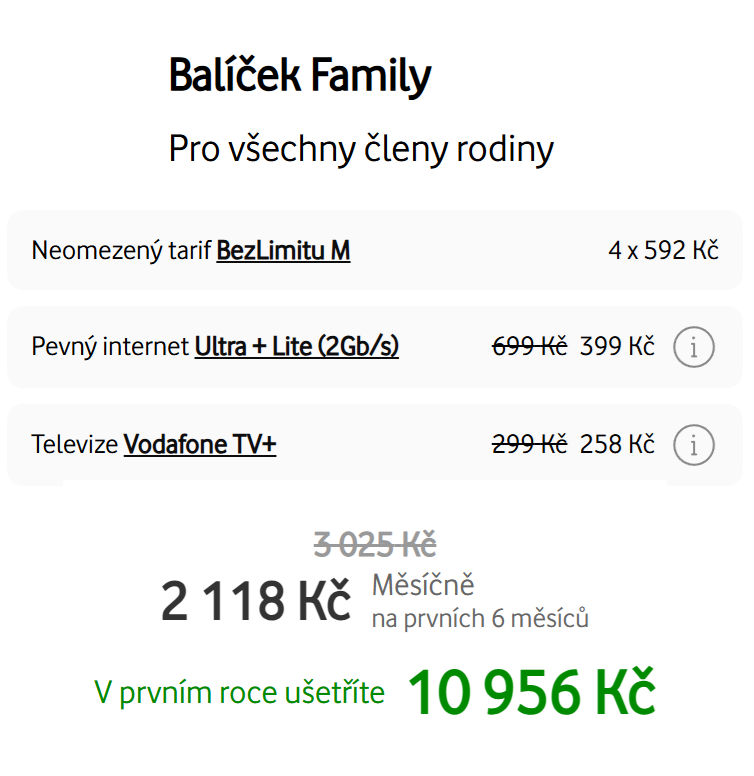
Task: Click the green V prvním roce ušetříte text
Action: click(x=239, y=692)
